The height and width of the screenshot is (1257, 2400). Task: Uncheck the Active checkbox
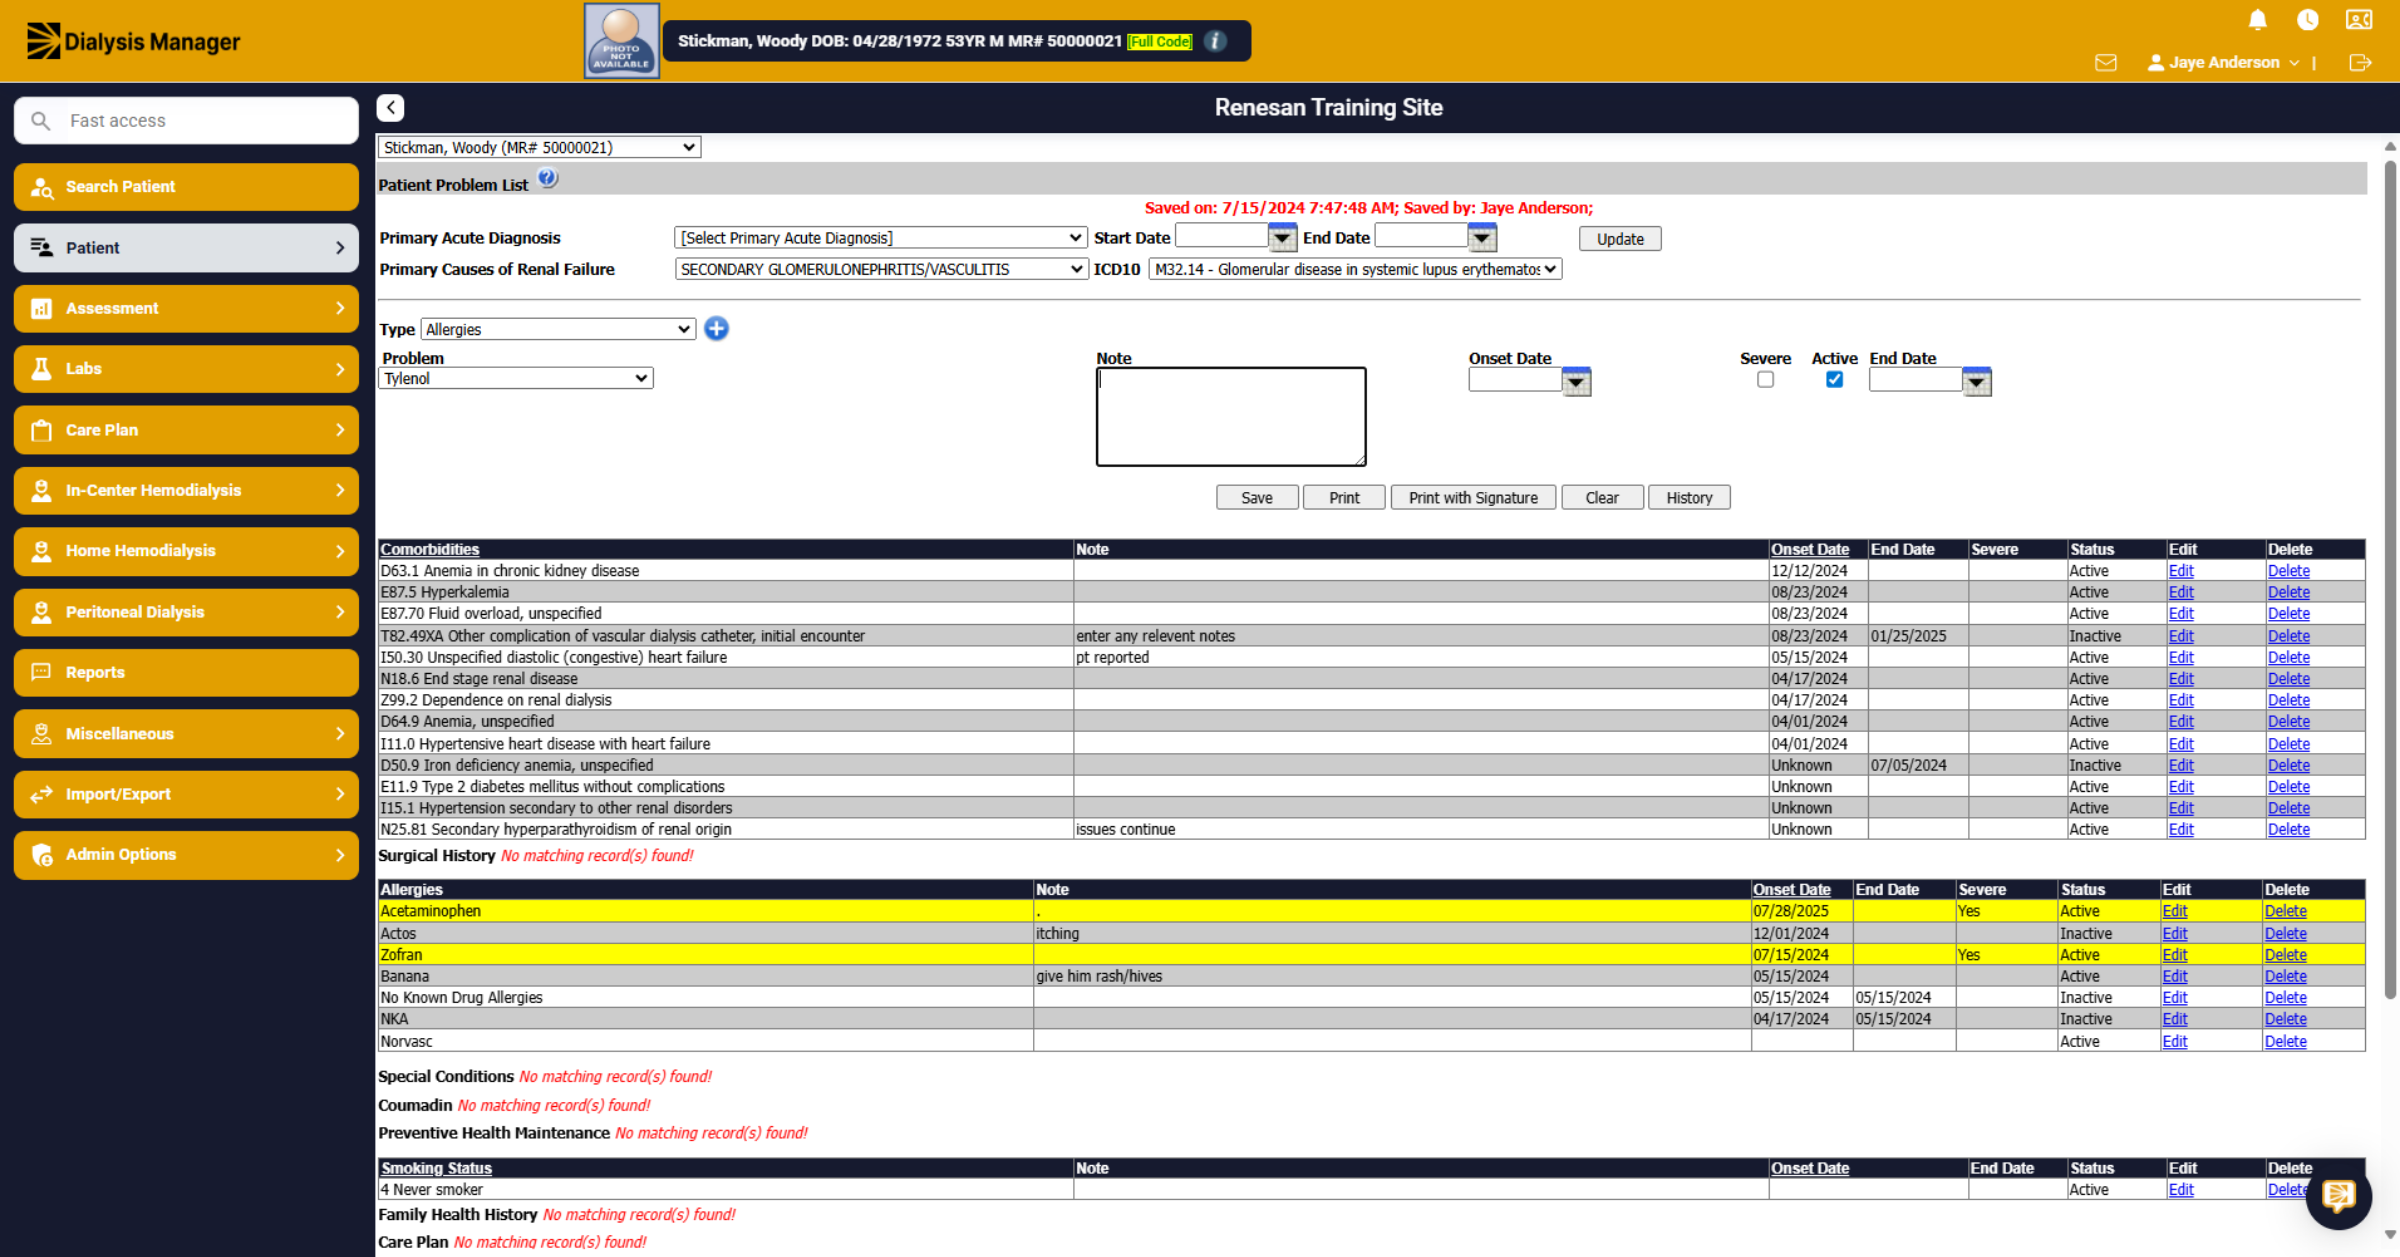[1834, 380]
